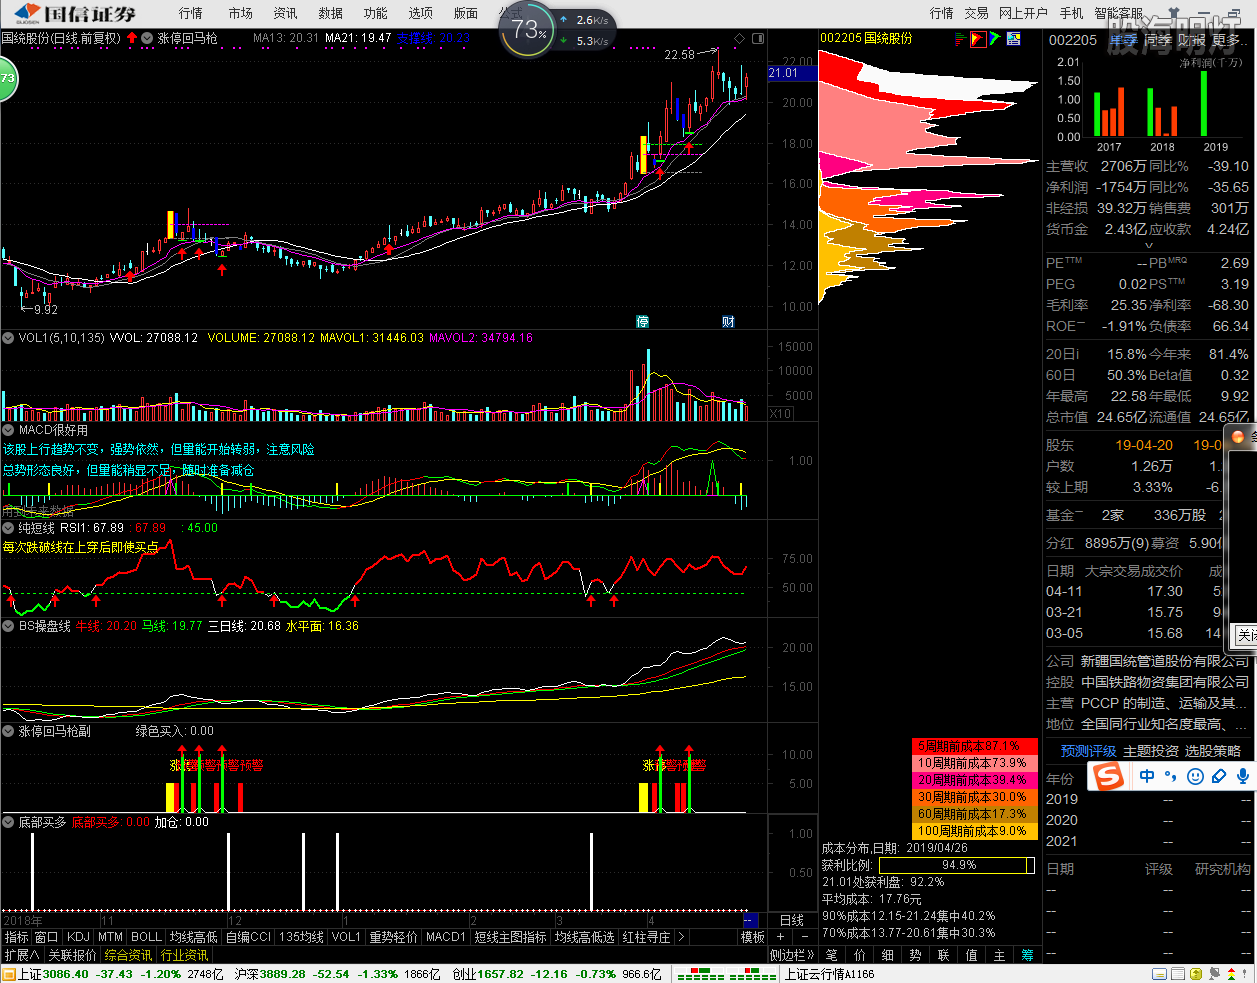Click the yellow icon in status bar
1257x983 pixels.
coord(1195,974)
